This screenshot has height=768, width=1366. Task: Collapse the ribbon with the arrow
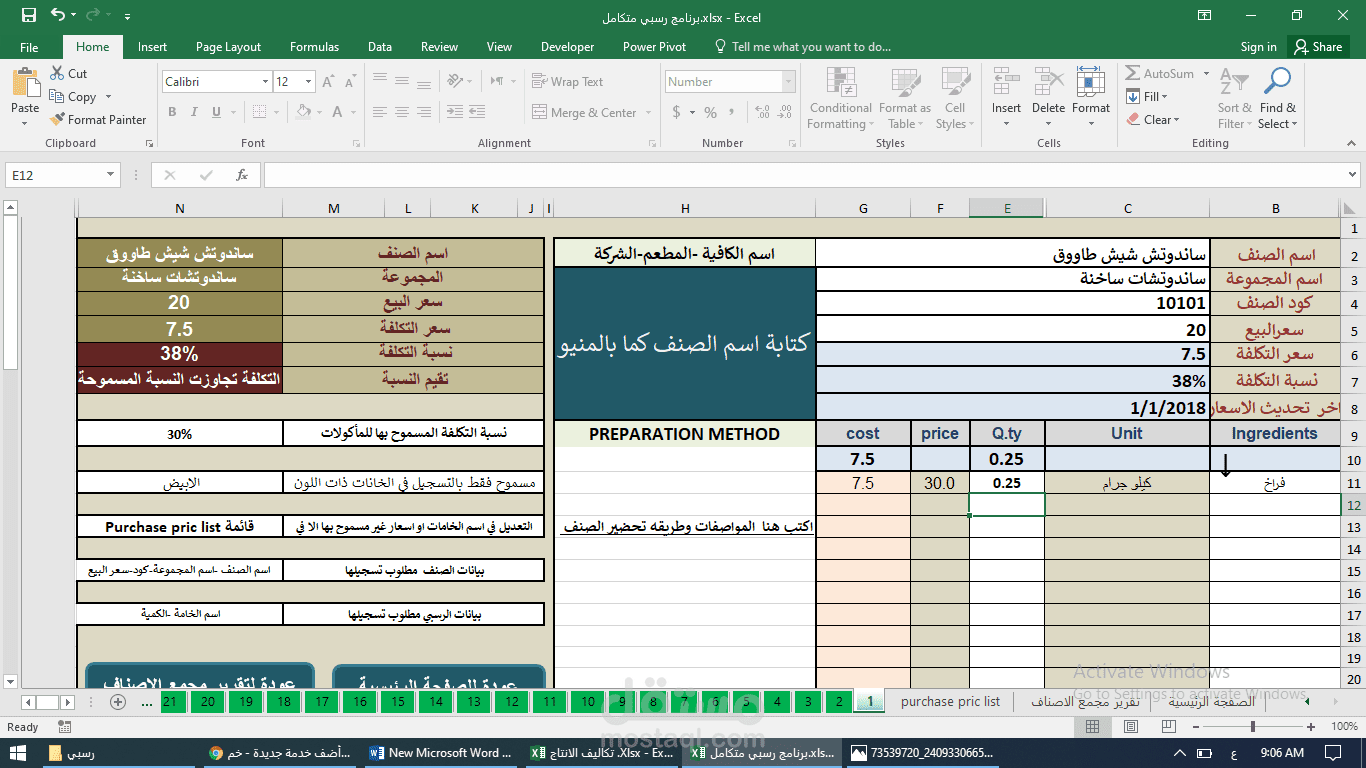tap(1350, 144)
